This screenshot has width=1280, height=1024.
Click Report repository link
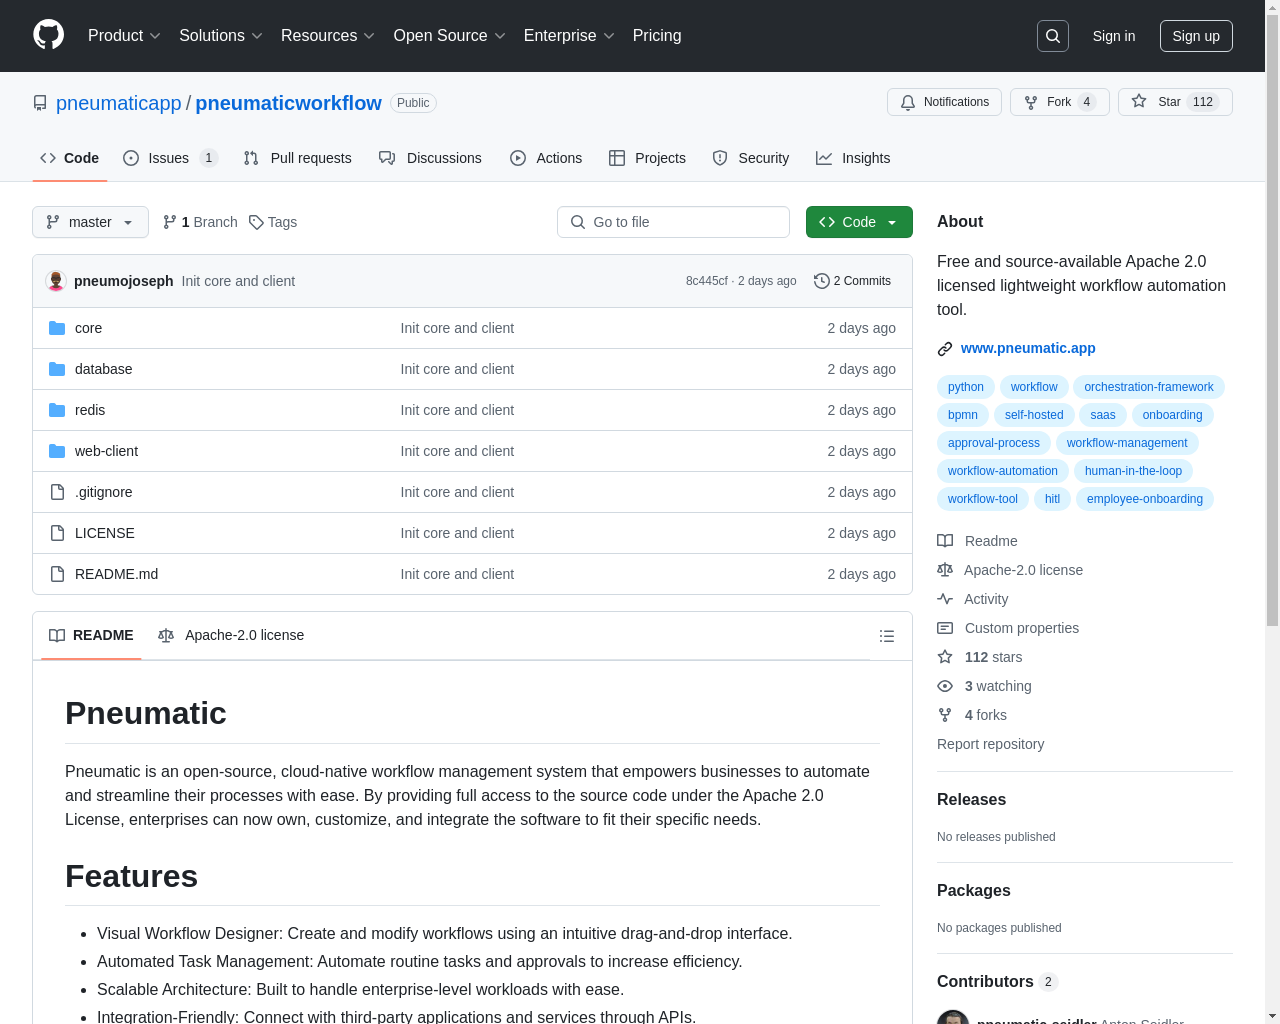pos(990,744)
